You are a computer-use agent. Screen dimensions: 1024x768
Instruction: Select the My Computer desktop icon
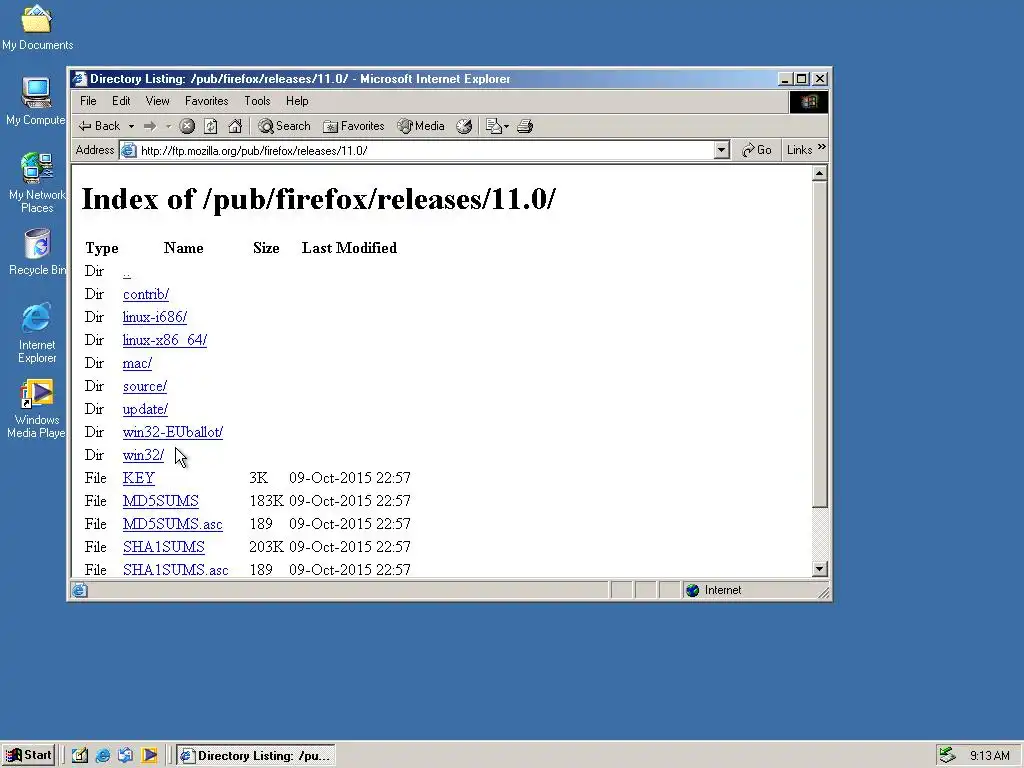coord(37,102)
